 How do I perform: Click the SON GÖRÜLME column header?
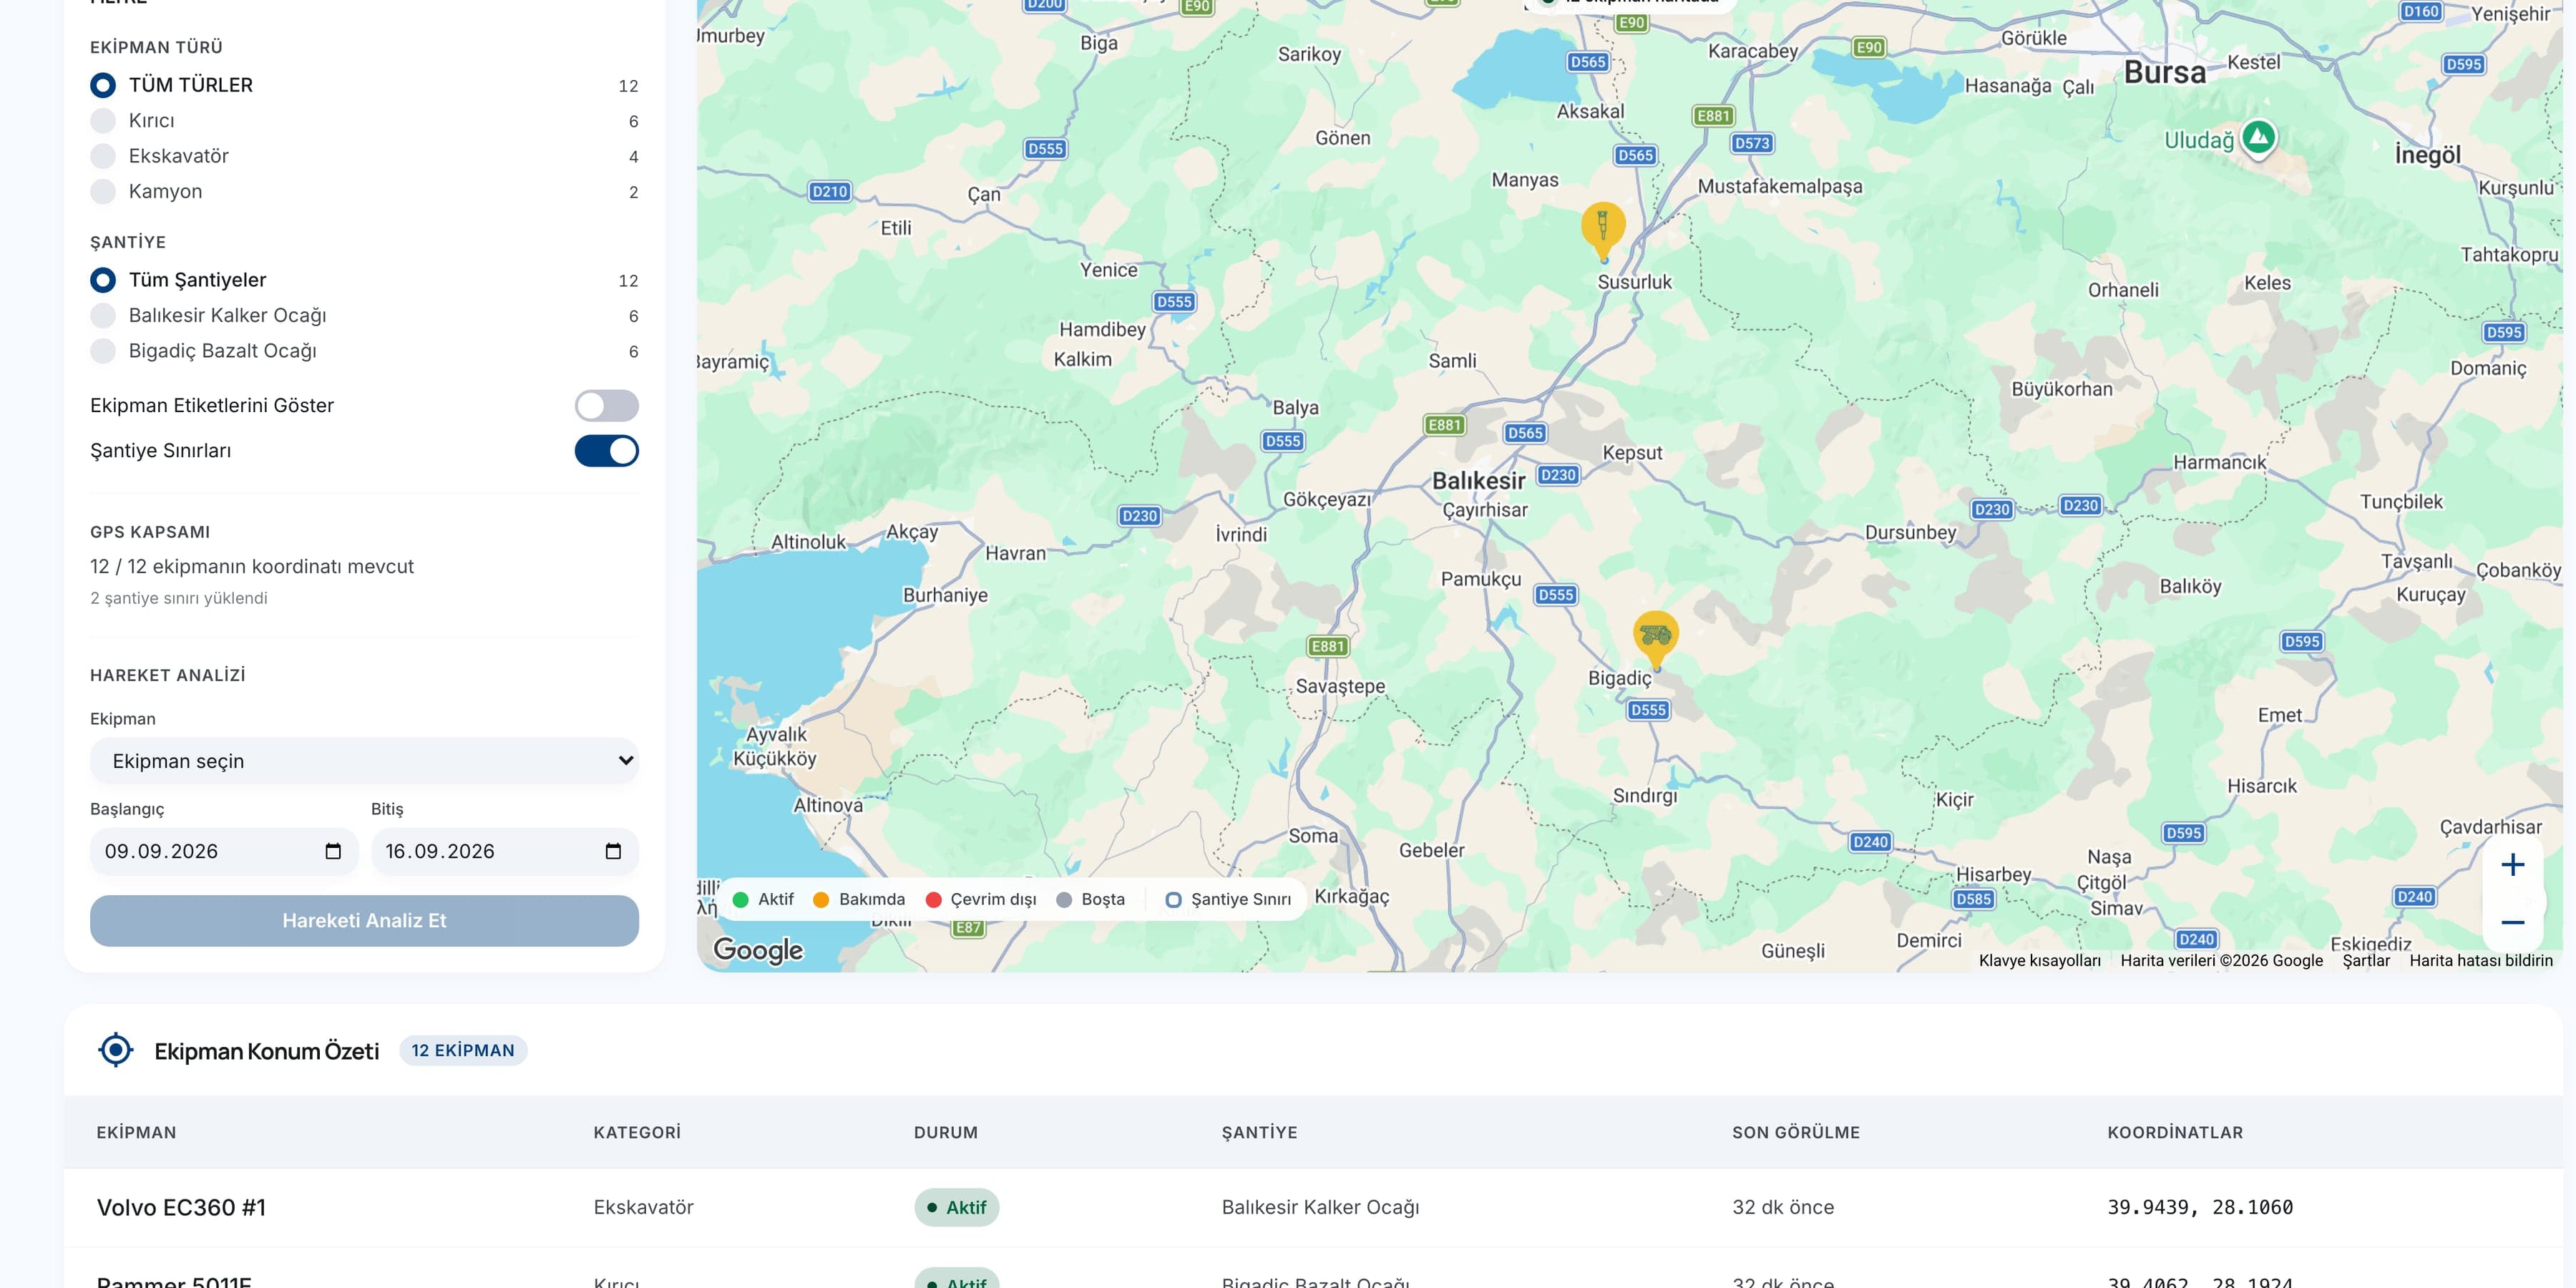tap(1796, 1132)
